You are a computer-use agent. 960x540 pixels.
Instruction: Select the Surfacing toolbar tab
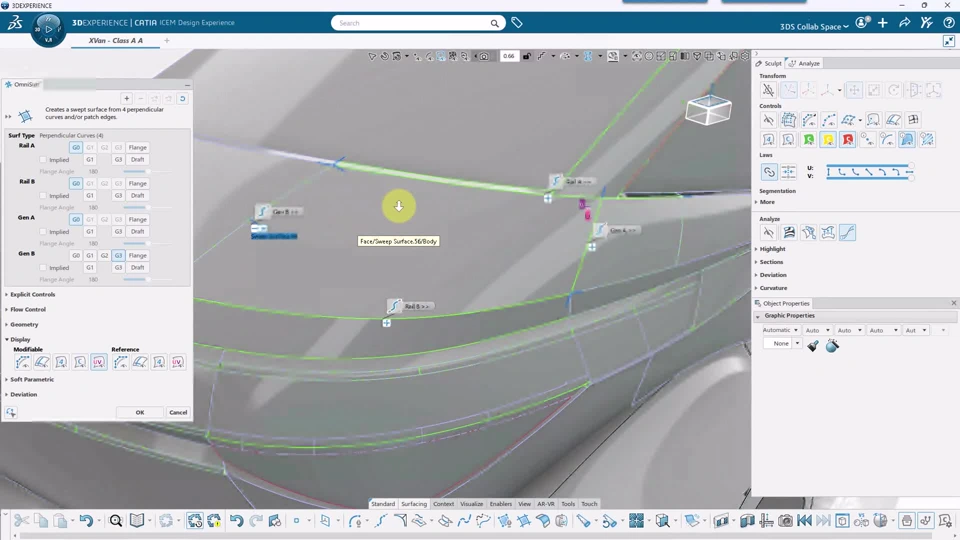pos(414,504)
